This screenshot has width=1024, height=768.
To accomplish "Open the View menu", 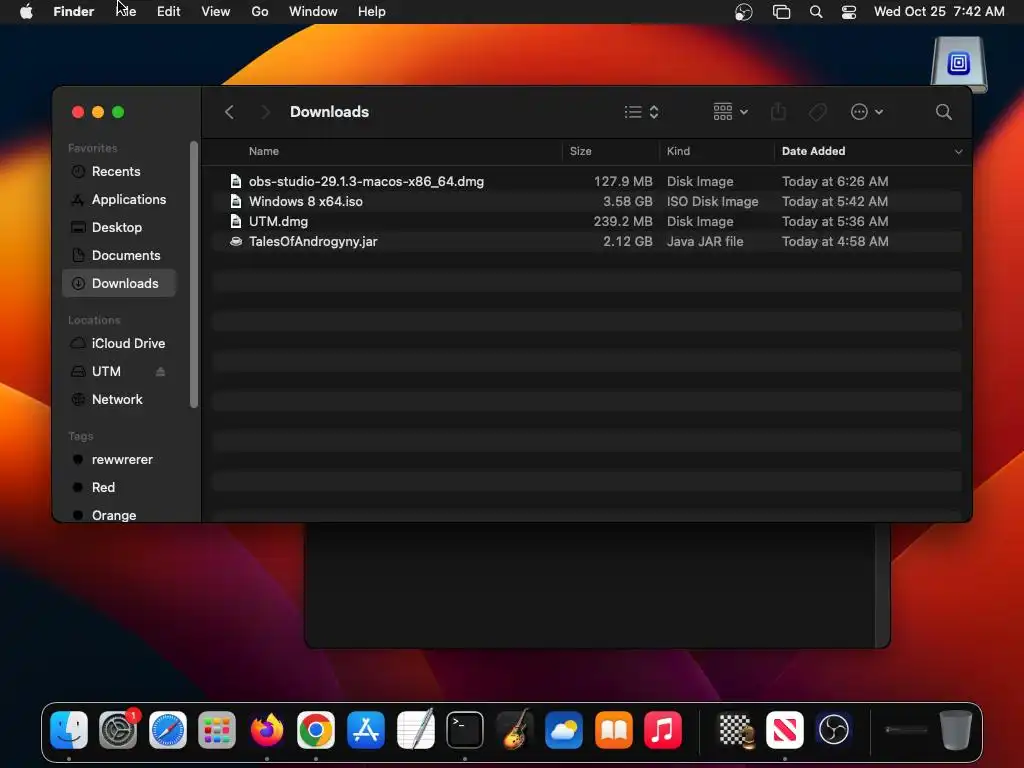I will 216,12.
